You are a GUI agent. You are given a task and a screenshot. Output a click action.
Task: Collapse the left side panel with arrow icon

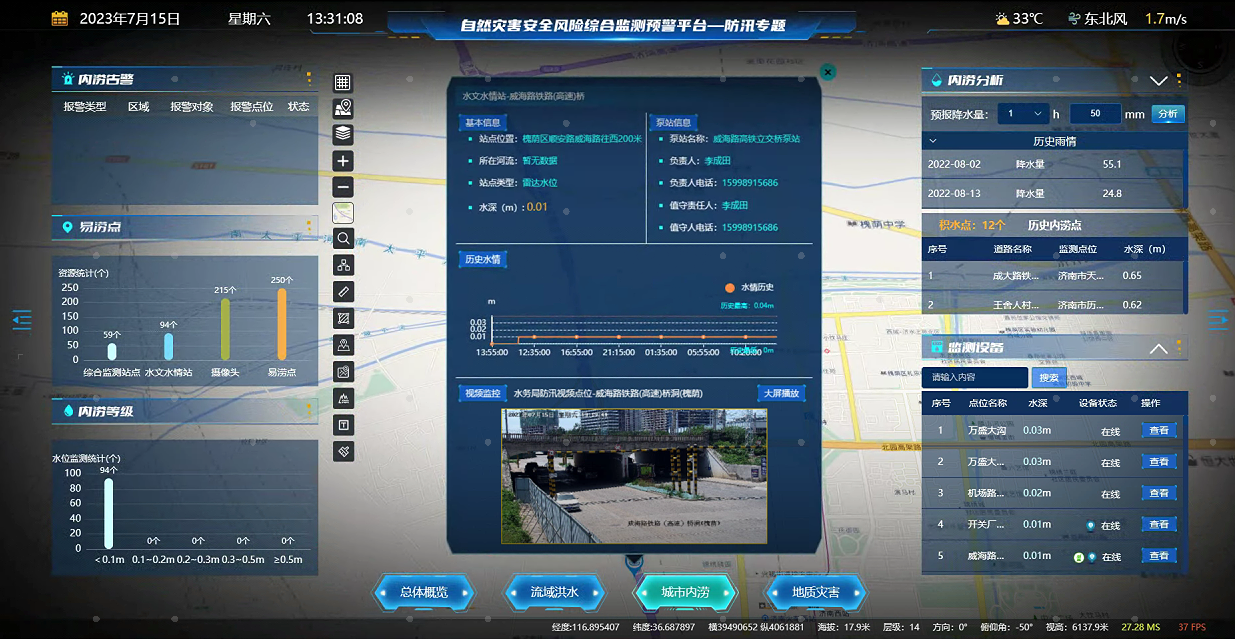(22, 319)
